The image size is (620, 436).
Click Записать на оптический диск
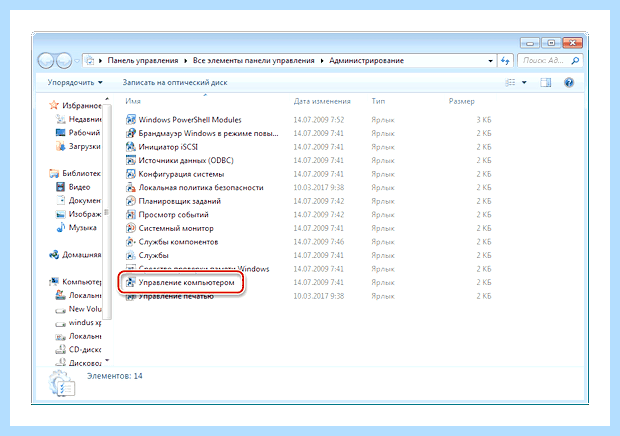[175, 82]
